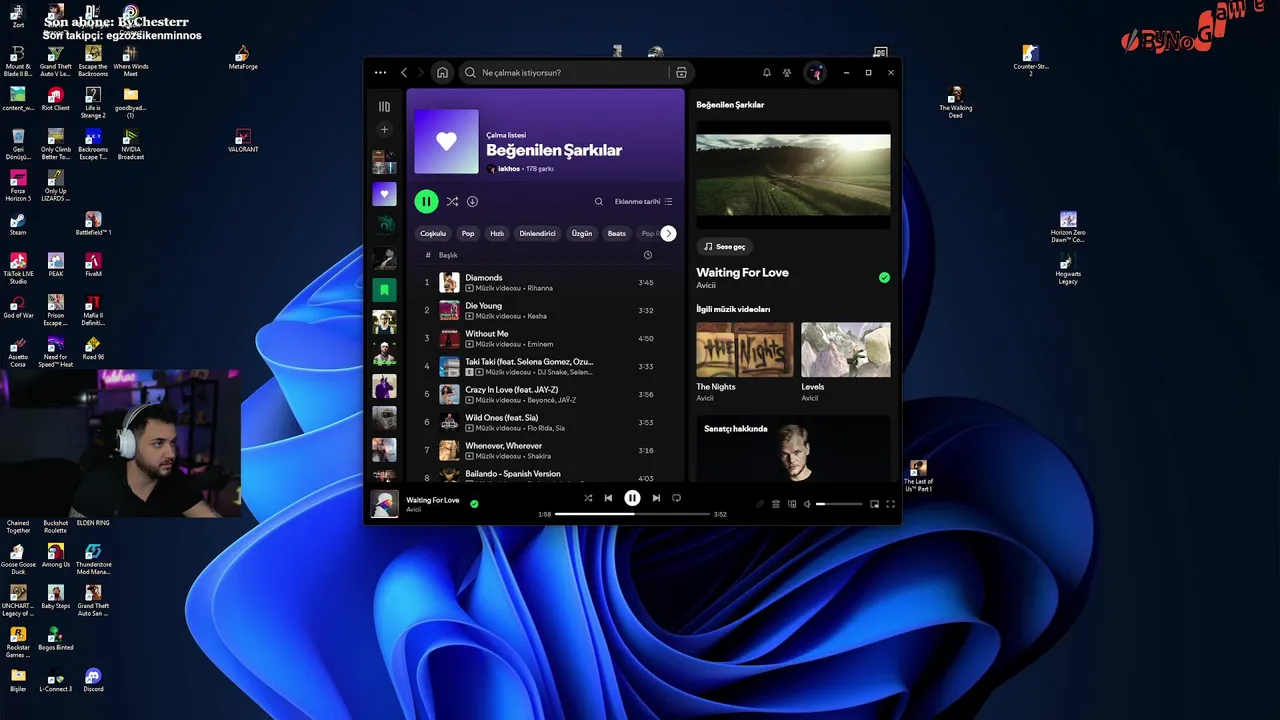Screen dimensions: 1280x720
Task: Open the mini player icon
Action: click(x=874, y=504)
